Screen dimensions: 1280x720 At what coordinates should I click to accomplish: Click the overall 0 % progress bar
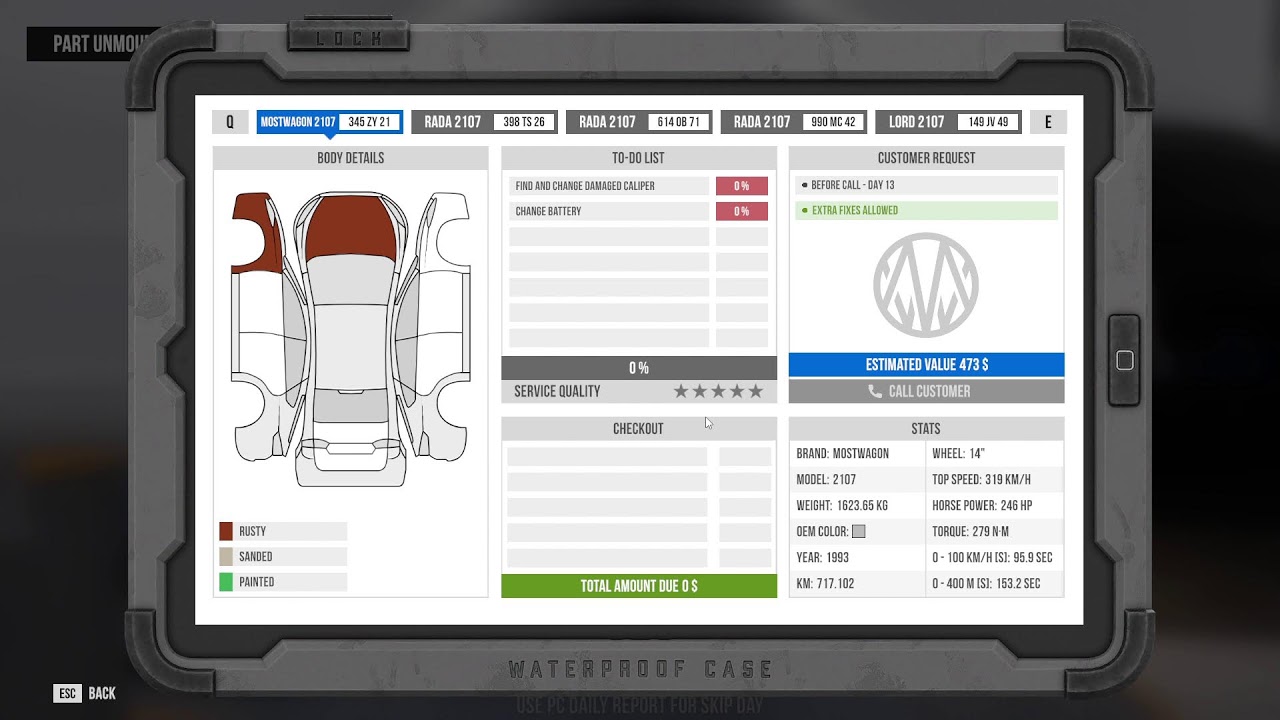639,368
